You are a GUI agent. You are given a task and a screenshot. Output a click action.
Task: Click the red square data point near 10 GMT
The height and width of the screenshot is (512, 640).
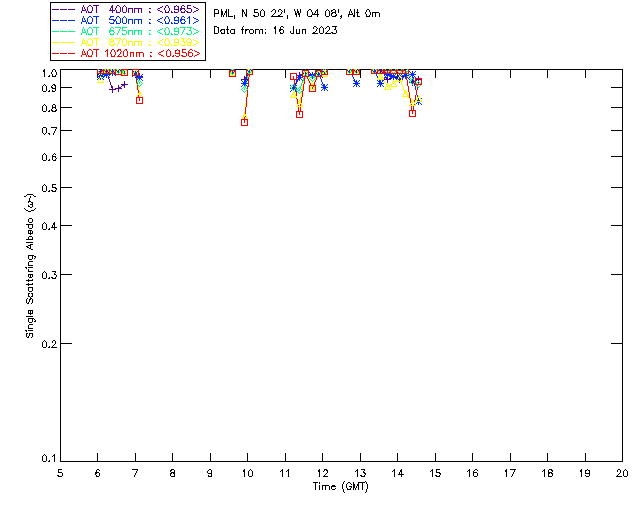[245, 122]
